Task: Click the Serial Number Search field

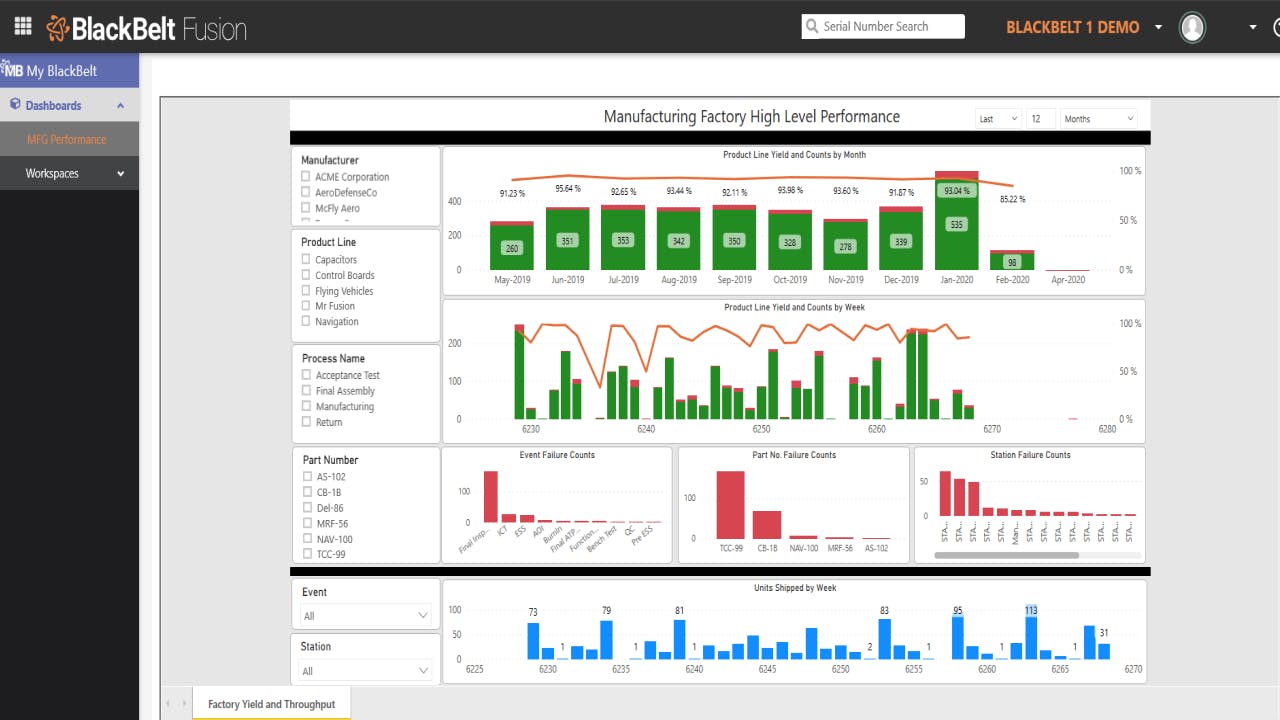Action: tap(883, 26)
